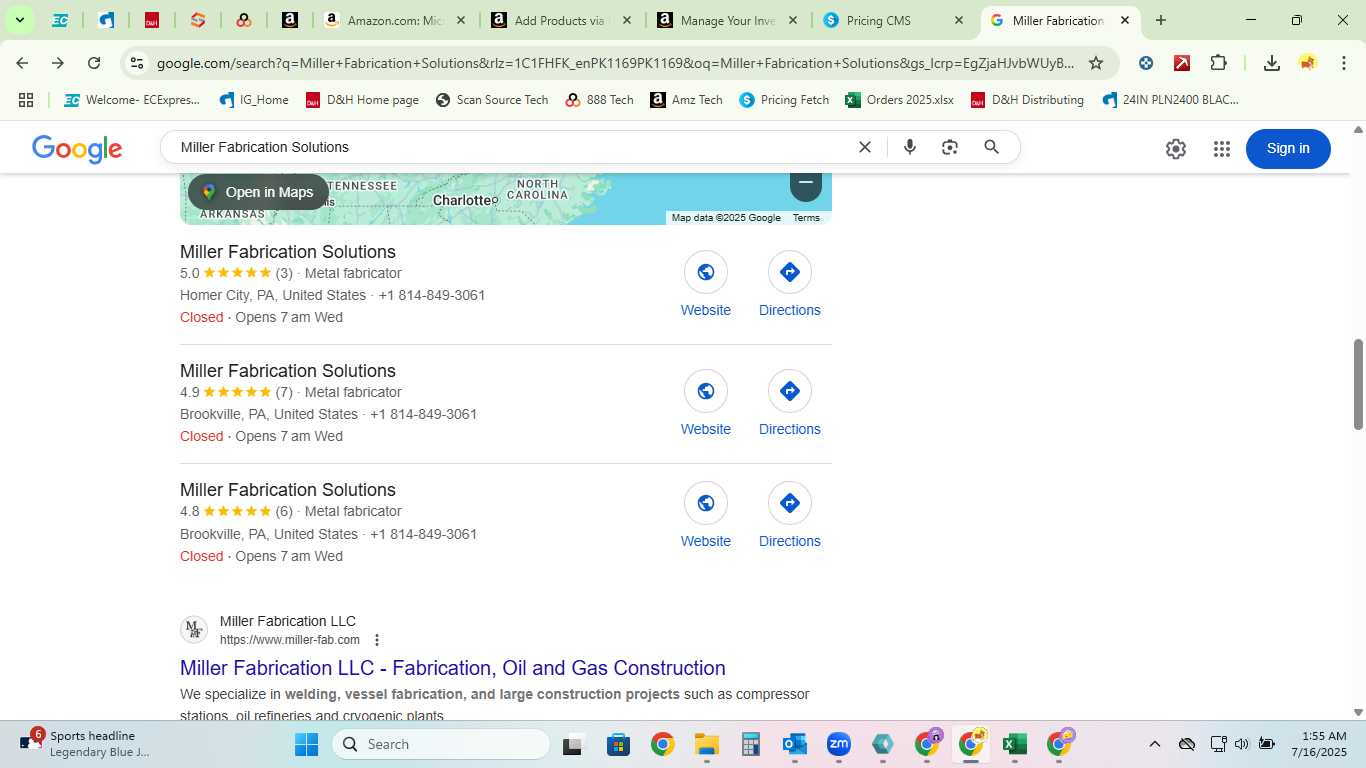Viewport: 1366px width, 768px height.
Task: Close the Pricing CMS tab
Action: click(x=958, y=20)
